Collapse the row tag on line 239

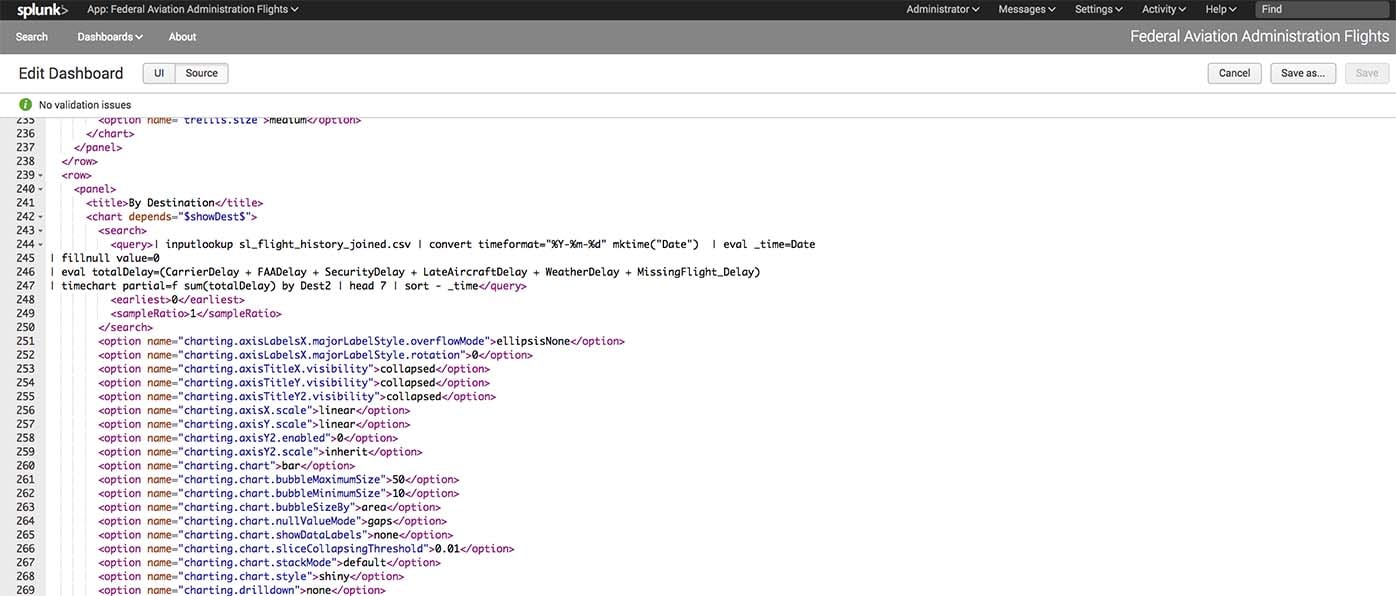pos(40,175)
